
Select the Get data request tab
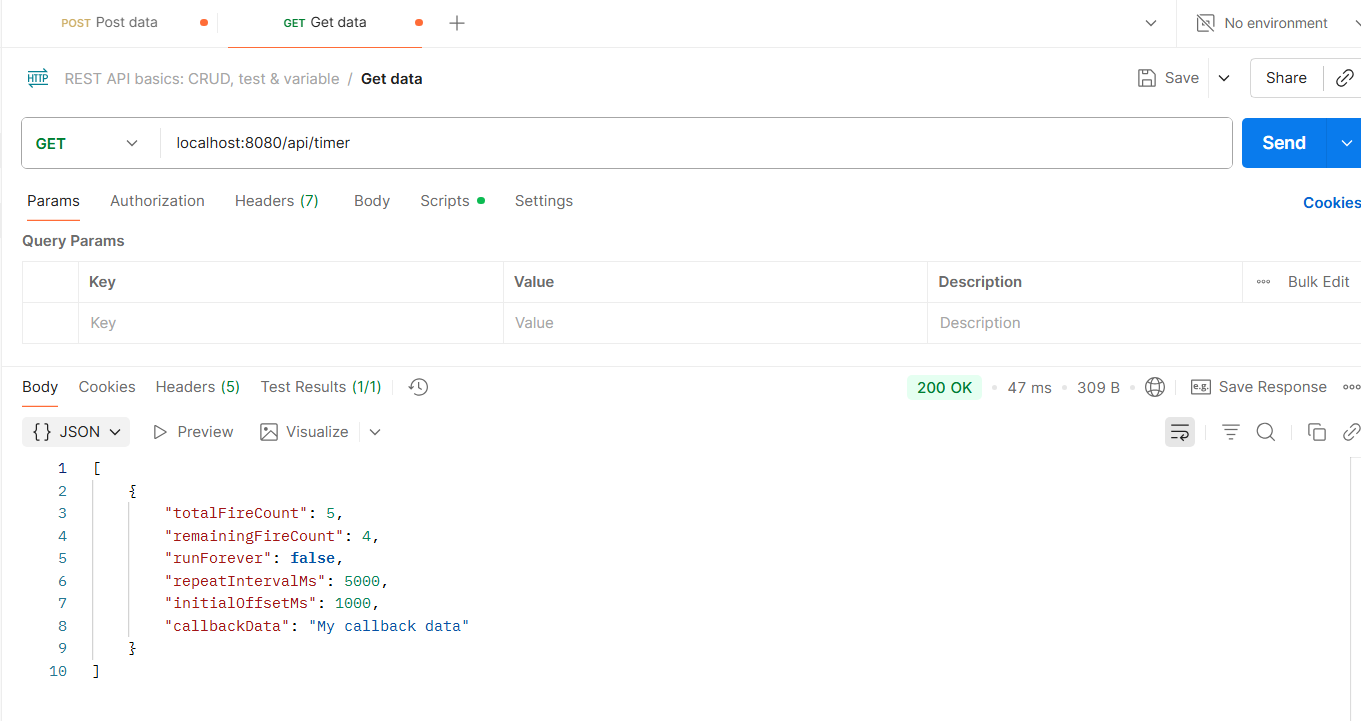coord(324,22)
